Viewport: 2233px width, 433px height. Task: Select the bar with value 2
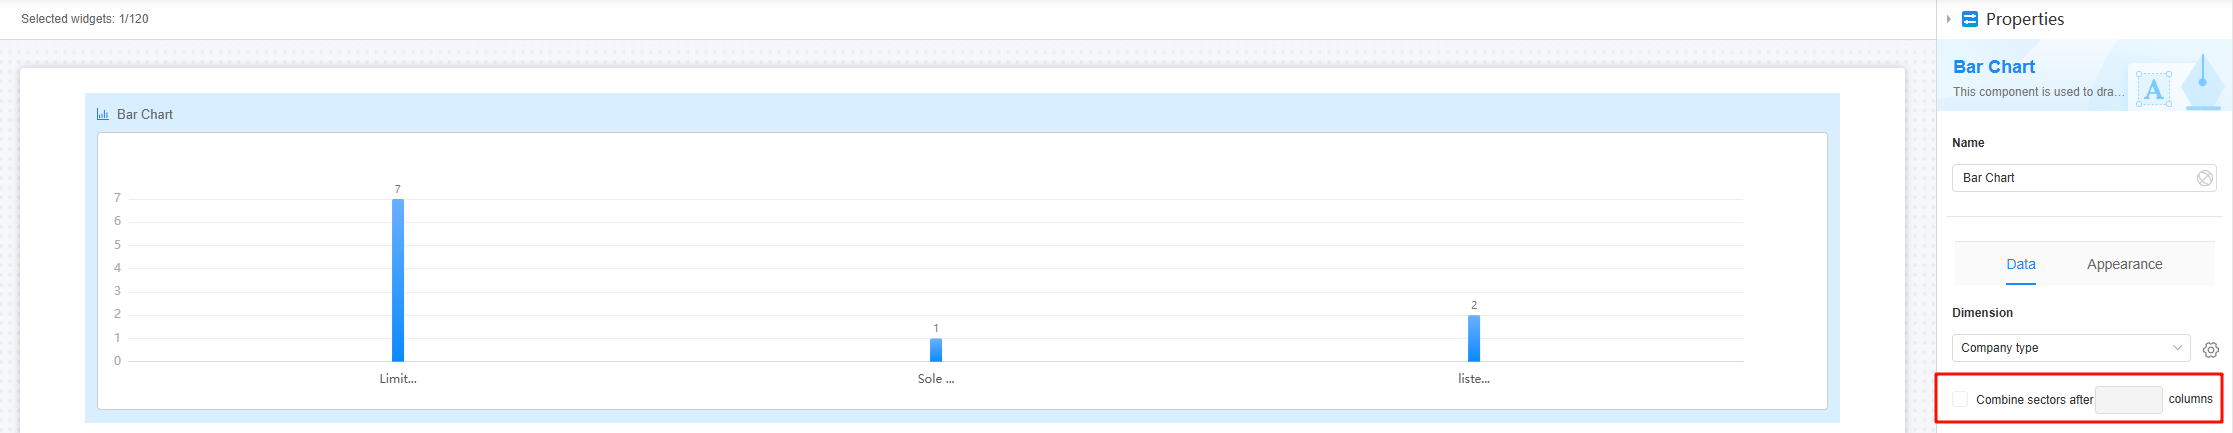click(x=1474, y=338)
